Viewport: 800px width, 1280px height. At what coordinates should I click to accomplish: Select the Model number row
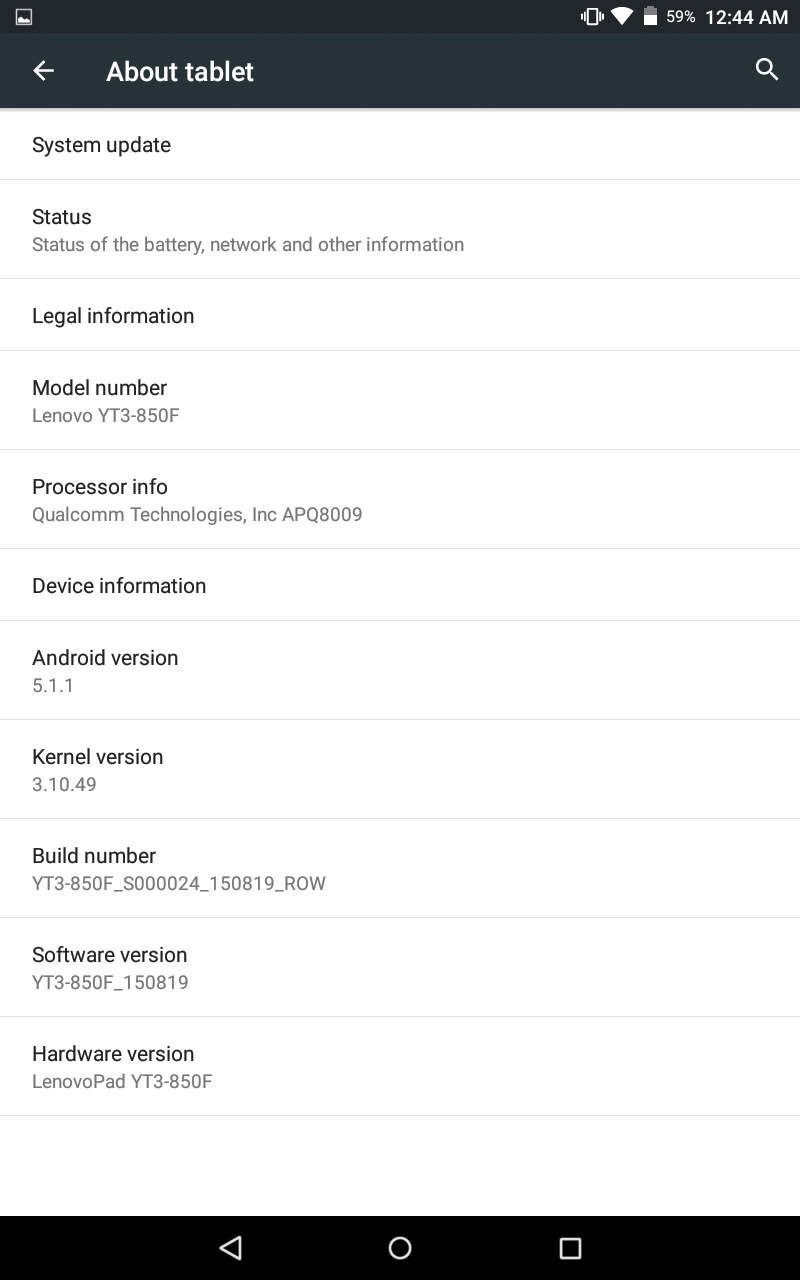point(400,400)
